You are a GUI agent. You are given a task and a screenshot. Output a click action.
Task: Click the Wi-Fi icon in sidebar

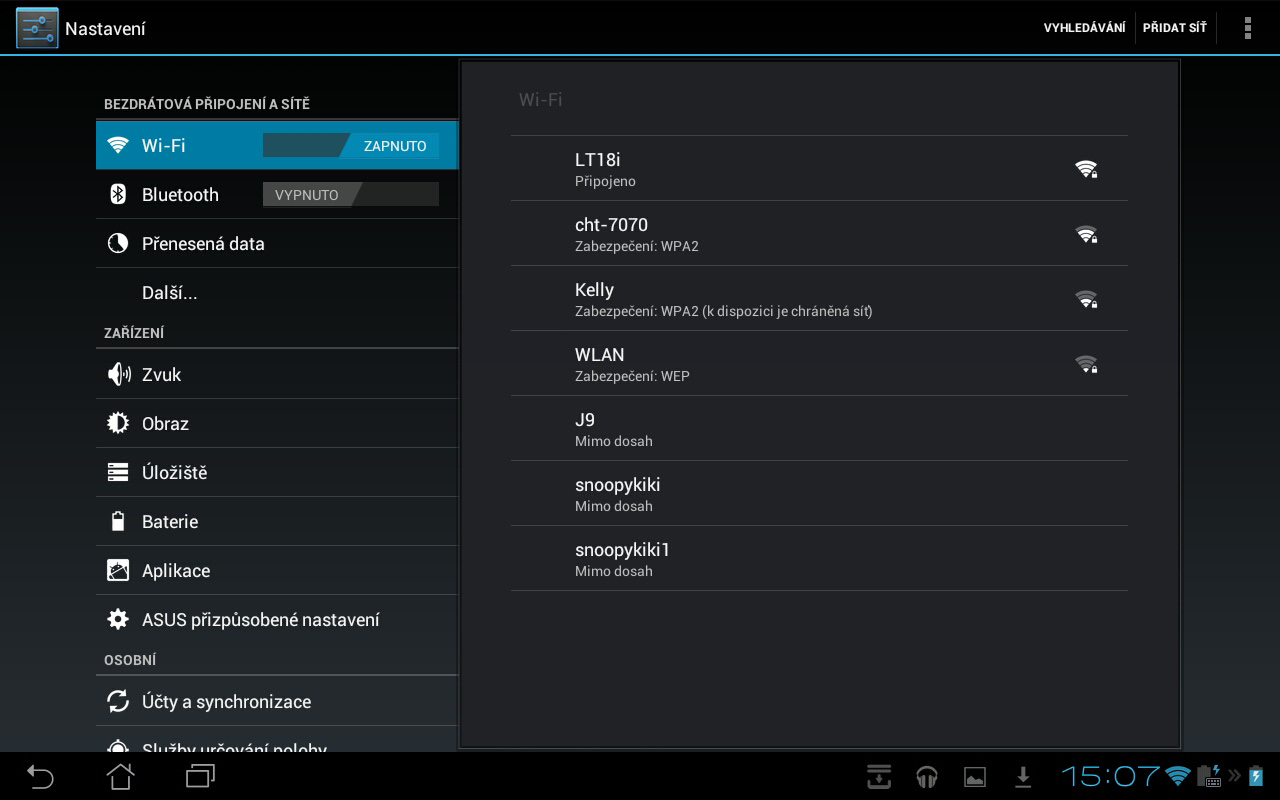click(118, 145)
